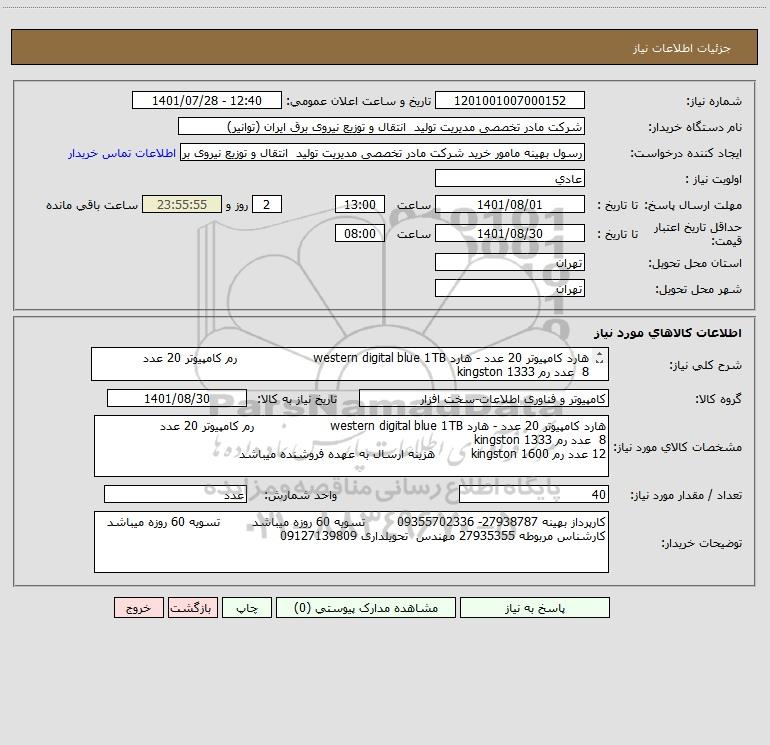770x745 pixels.
Task: Click the countdown timer 23:55:55
Action: [x=182, y=204]
